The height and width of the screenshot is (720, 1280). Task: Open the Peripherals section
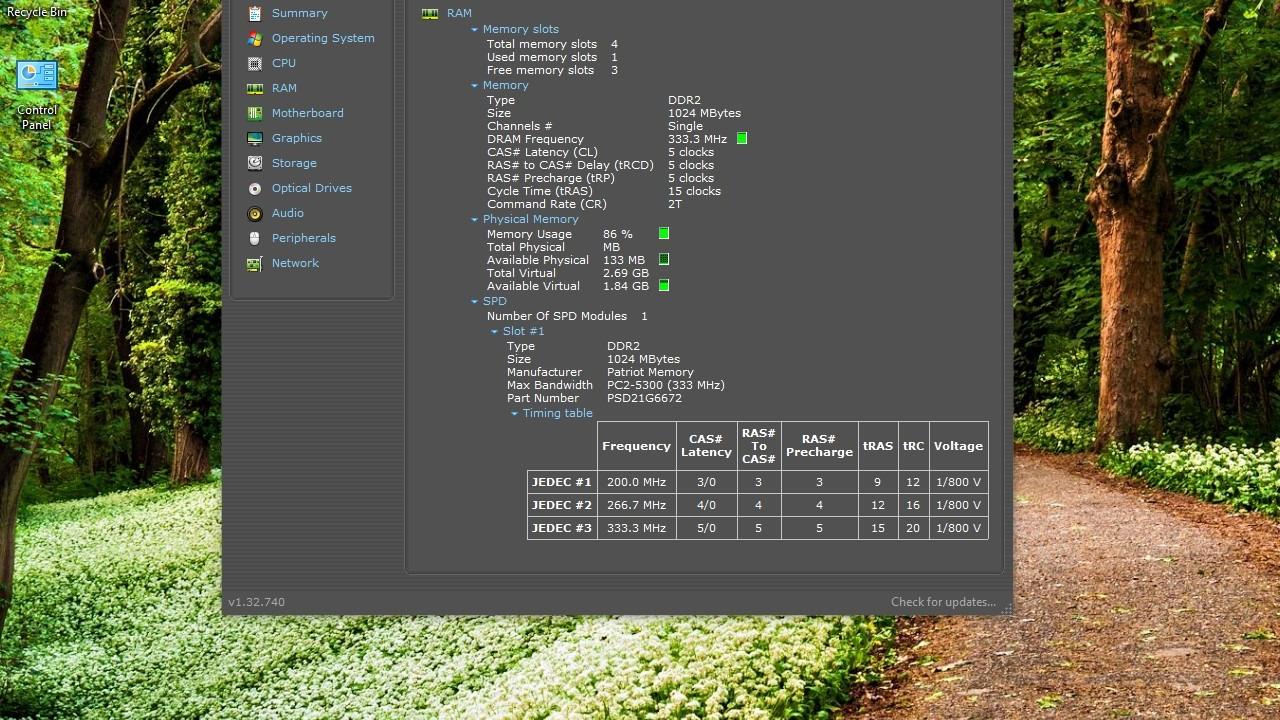tap(303, 238)
